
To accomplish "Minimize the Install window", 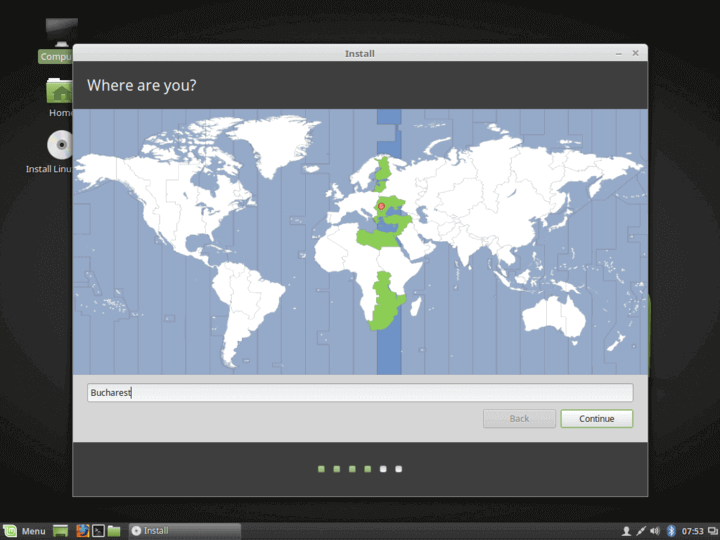I will pos(619,53).
